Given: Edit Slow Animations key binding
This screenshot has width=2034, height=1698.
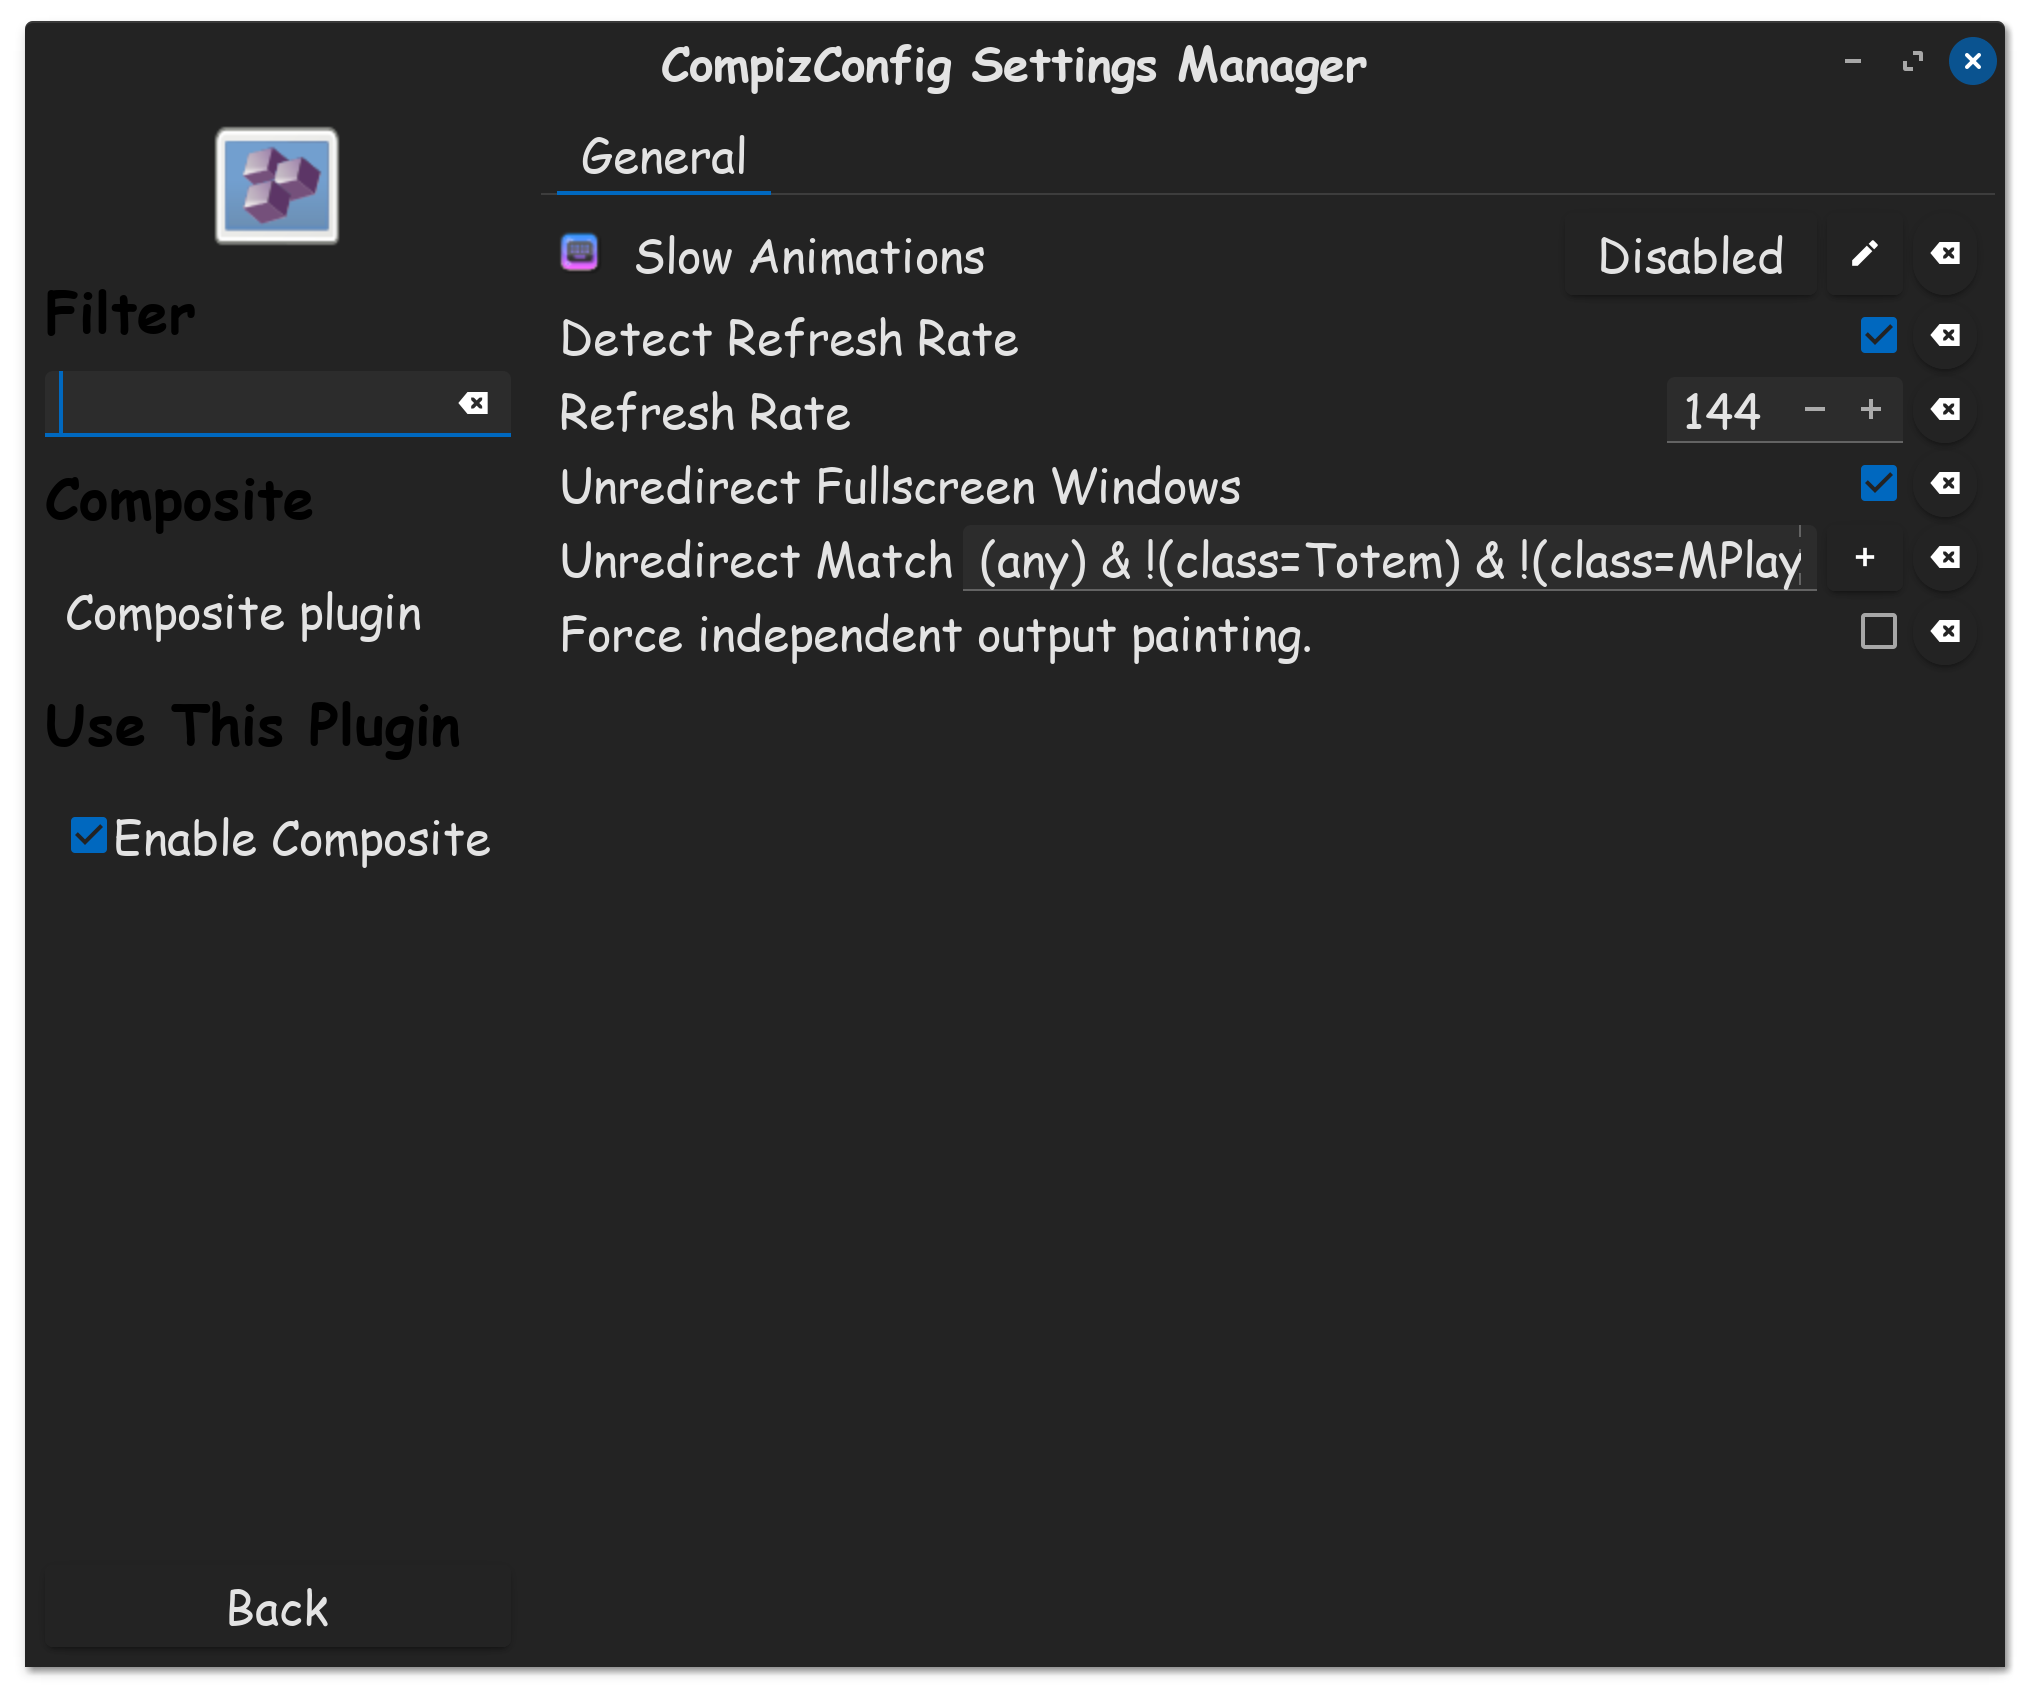Looking at the screenshot, I should (x=1864, y=255).
